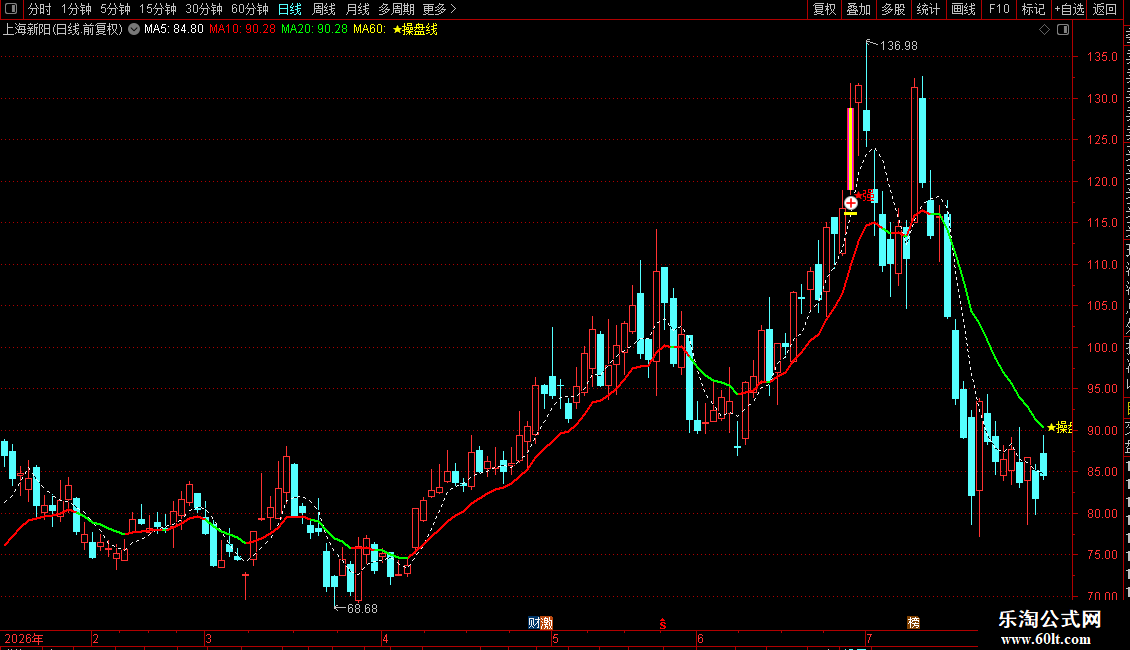This screenshot has height=650, width=1130.
Task: Select the 日线 daily tab
Action: coord(290,9)
